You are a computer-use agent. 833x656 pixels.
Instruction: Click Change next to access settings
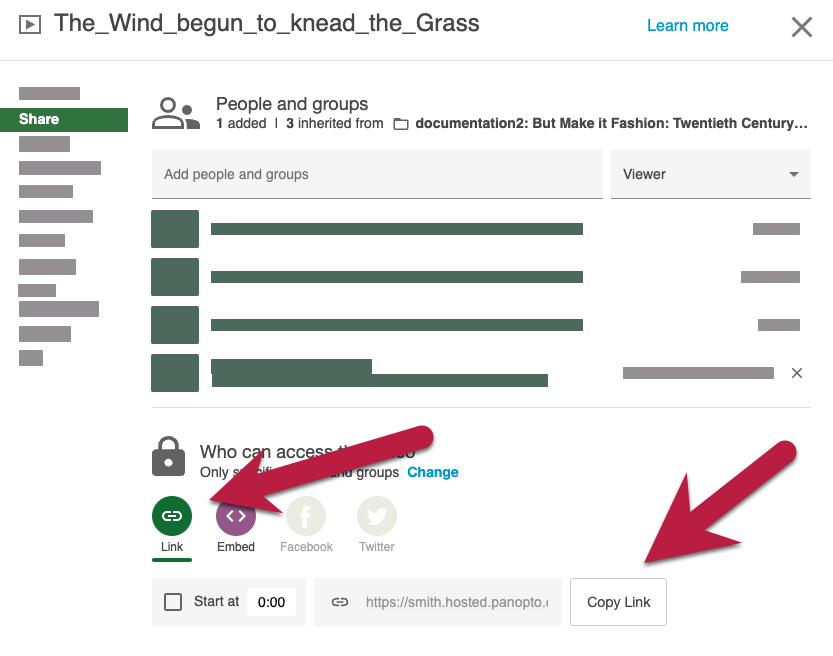point(432,472)
